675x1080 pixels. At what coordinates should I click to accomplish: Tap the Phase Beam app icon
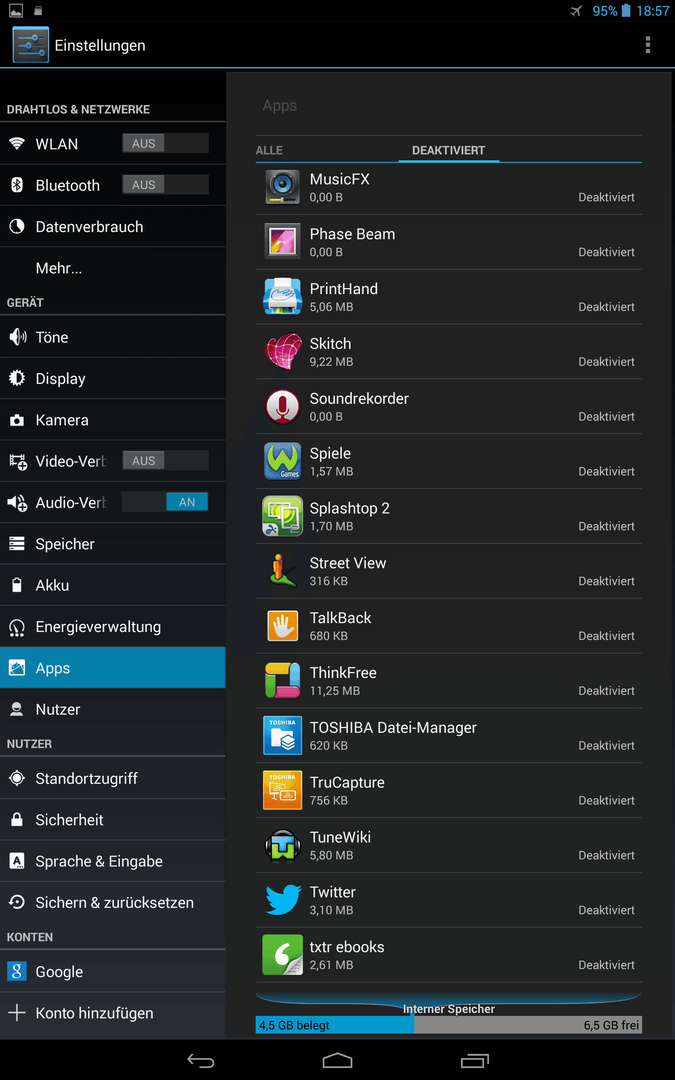click(x=282, y=242)
